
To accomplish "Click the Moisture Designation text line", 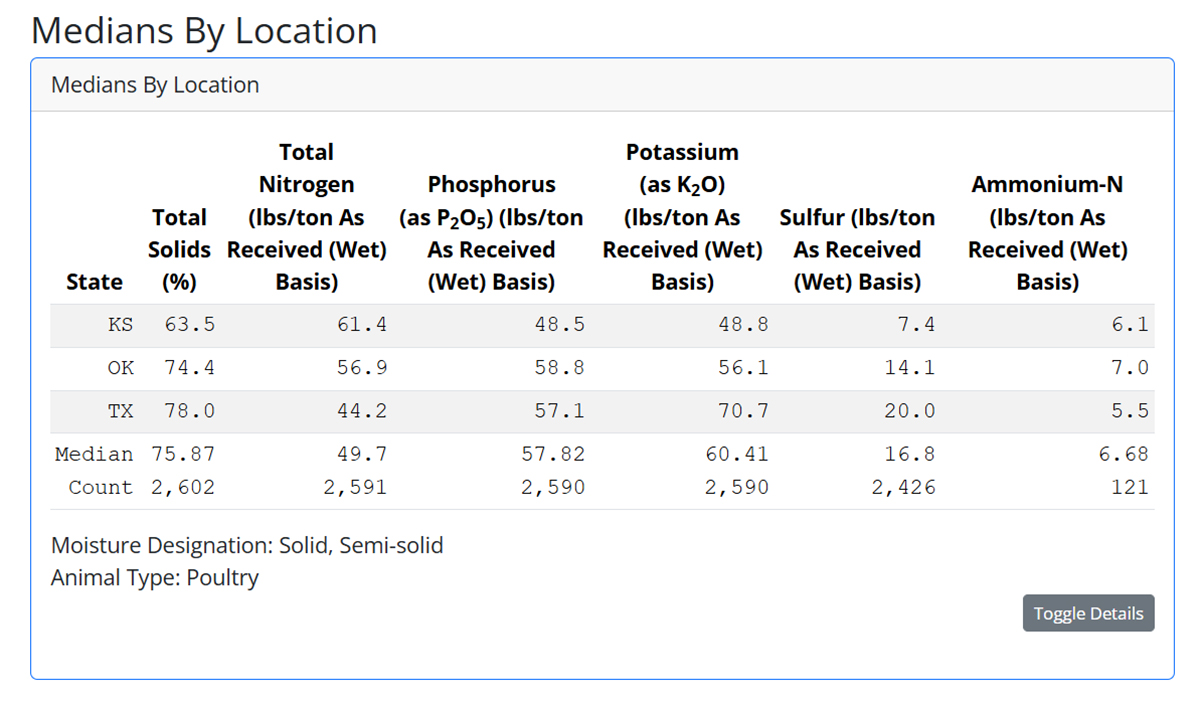I will point(247,545).
